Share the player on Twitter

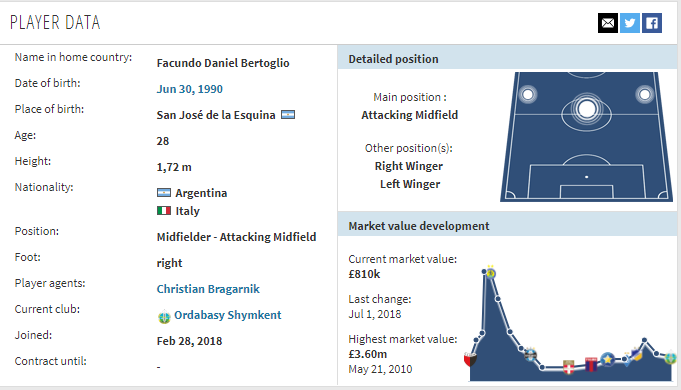point(630,23)
